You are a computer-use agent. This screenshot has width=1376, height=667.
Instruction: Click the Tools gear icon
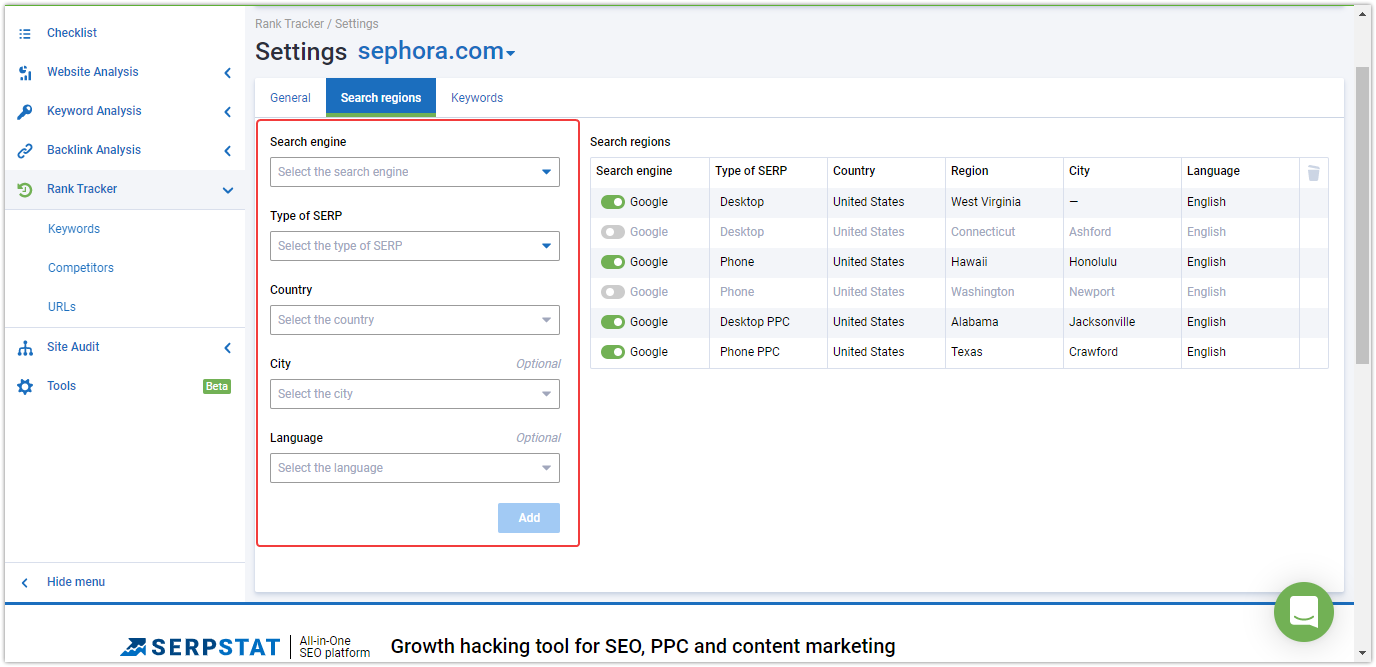click(25, 387)
